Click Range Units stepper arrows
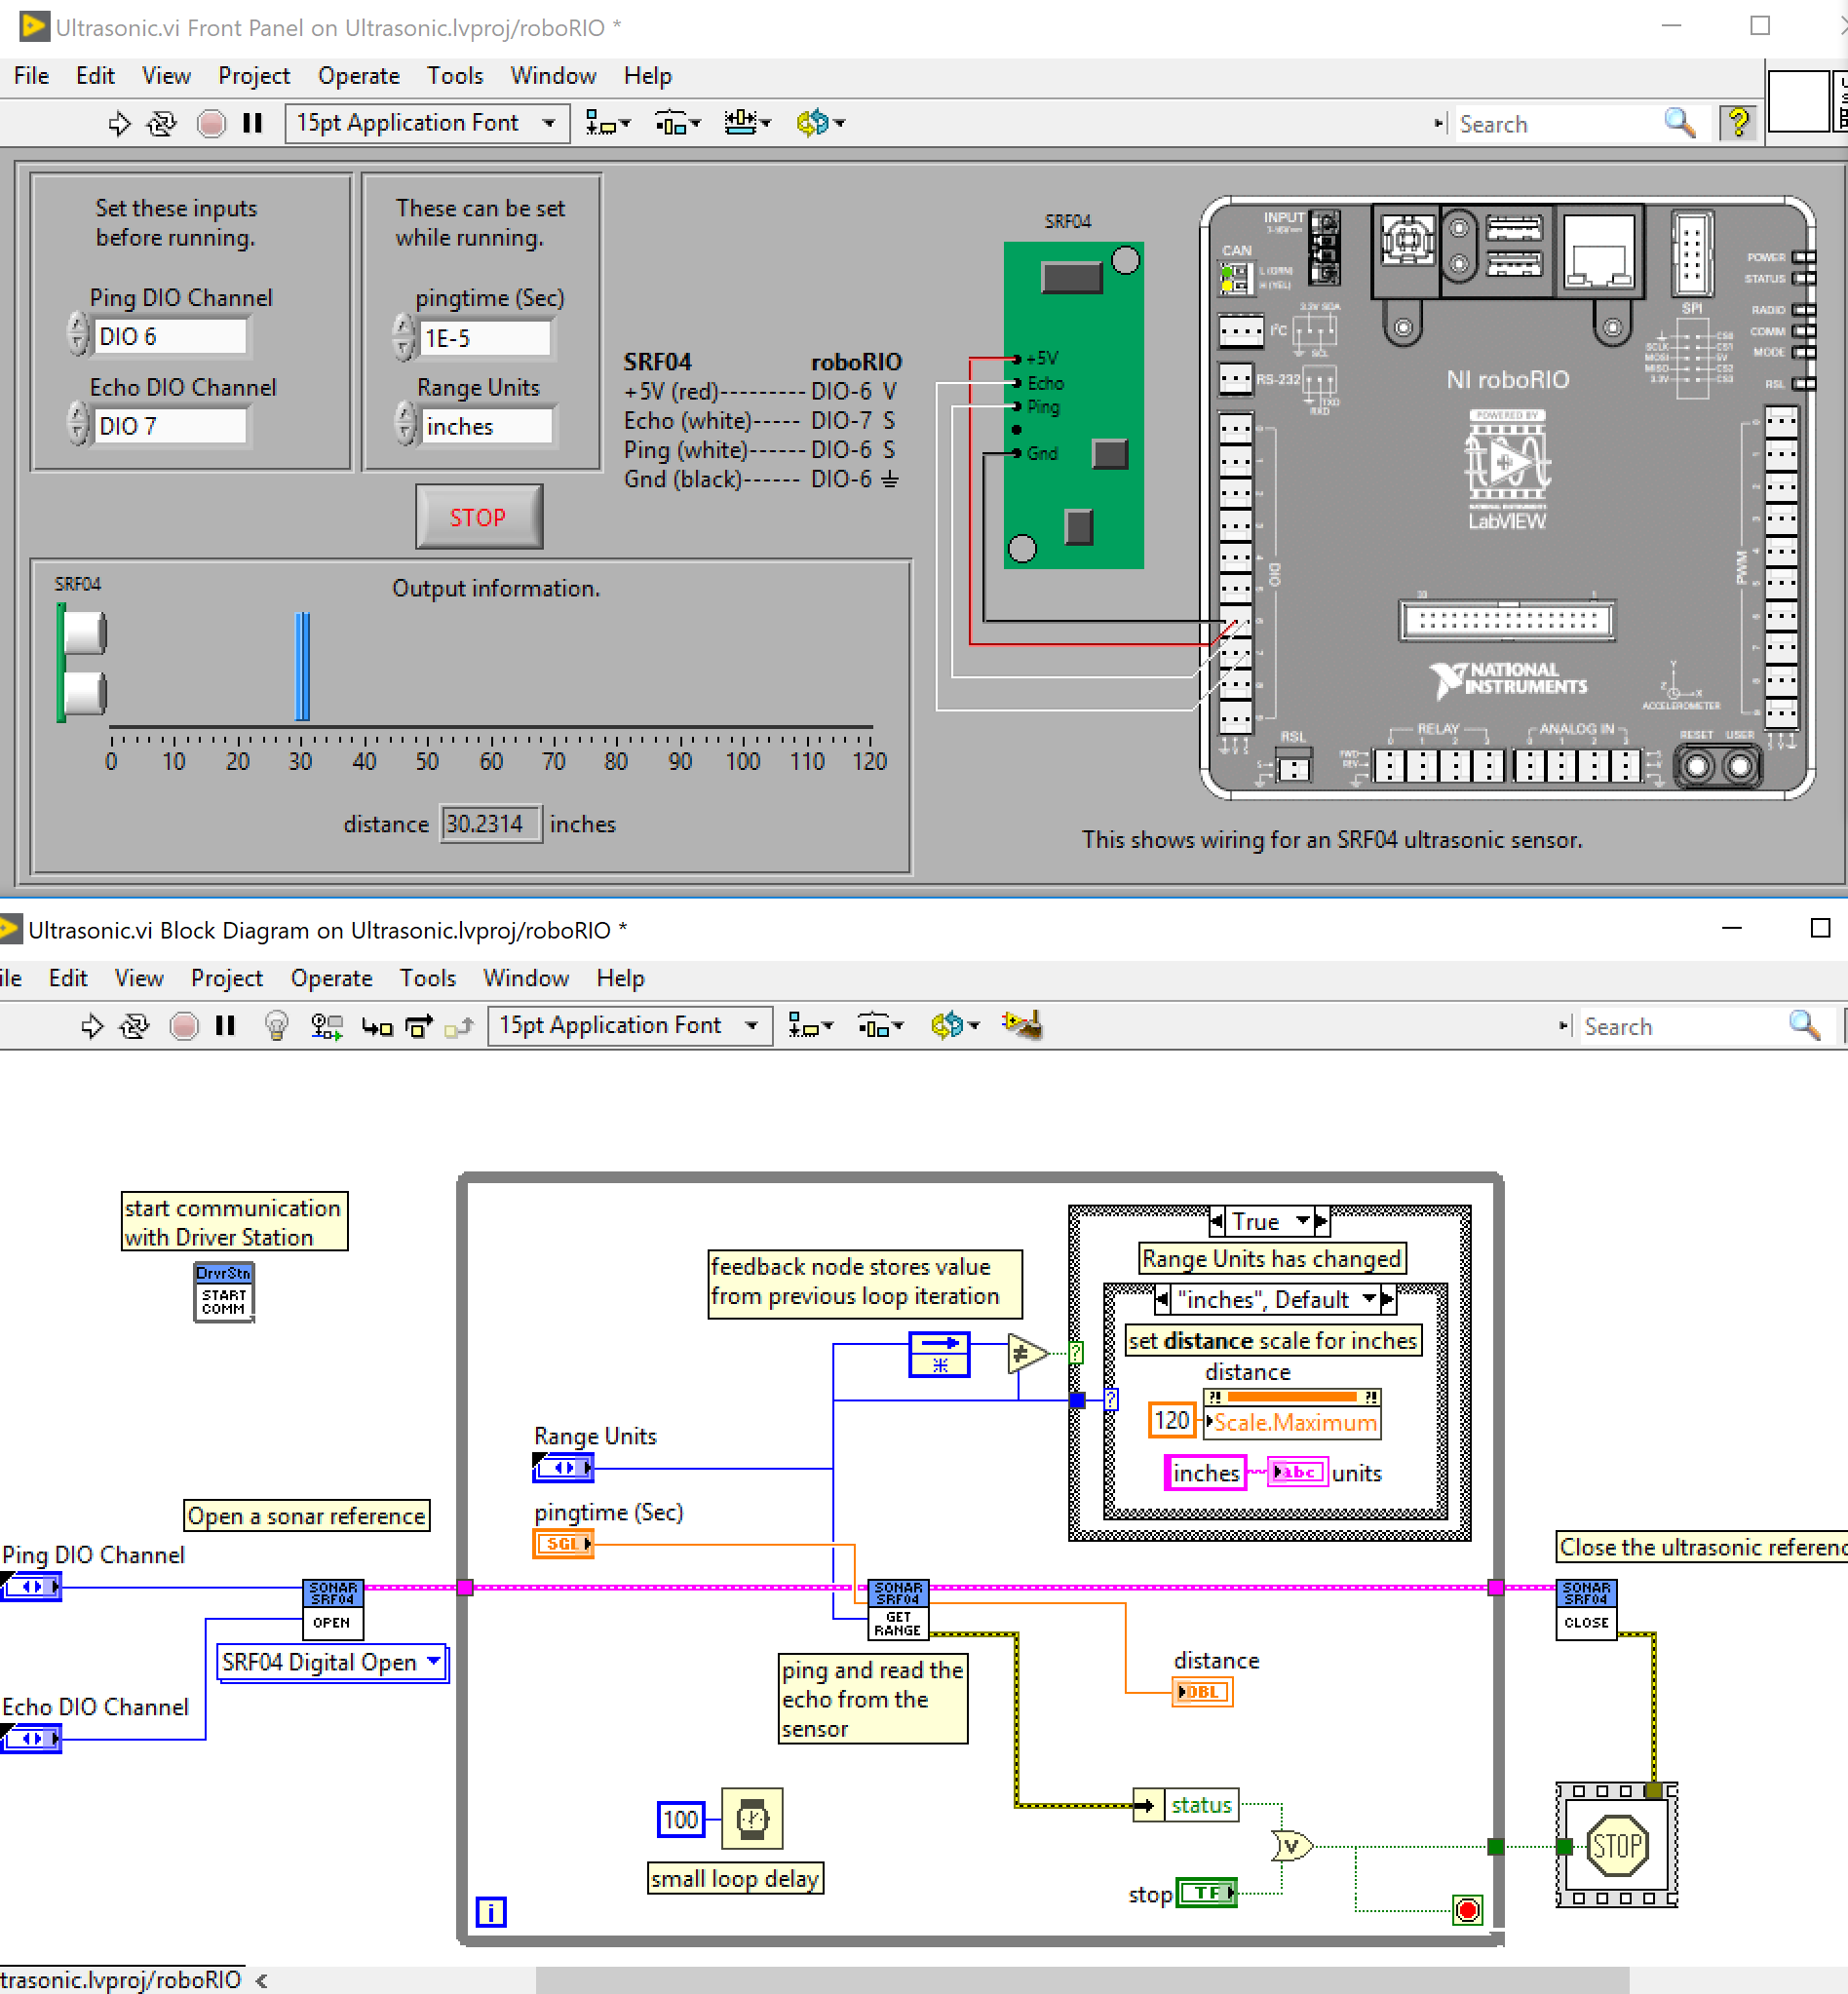The image size is (1848, 1994). (x=404, y=424)
